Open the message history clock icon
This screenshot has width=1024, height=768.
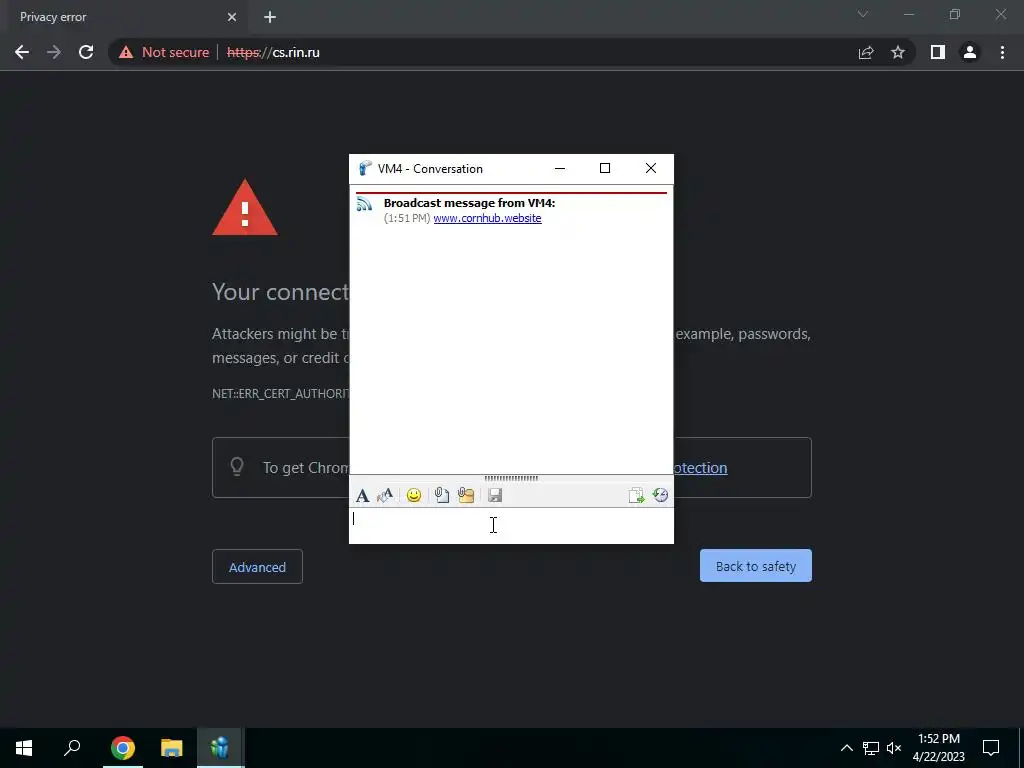tap(660, 496)
